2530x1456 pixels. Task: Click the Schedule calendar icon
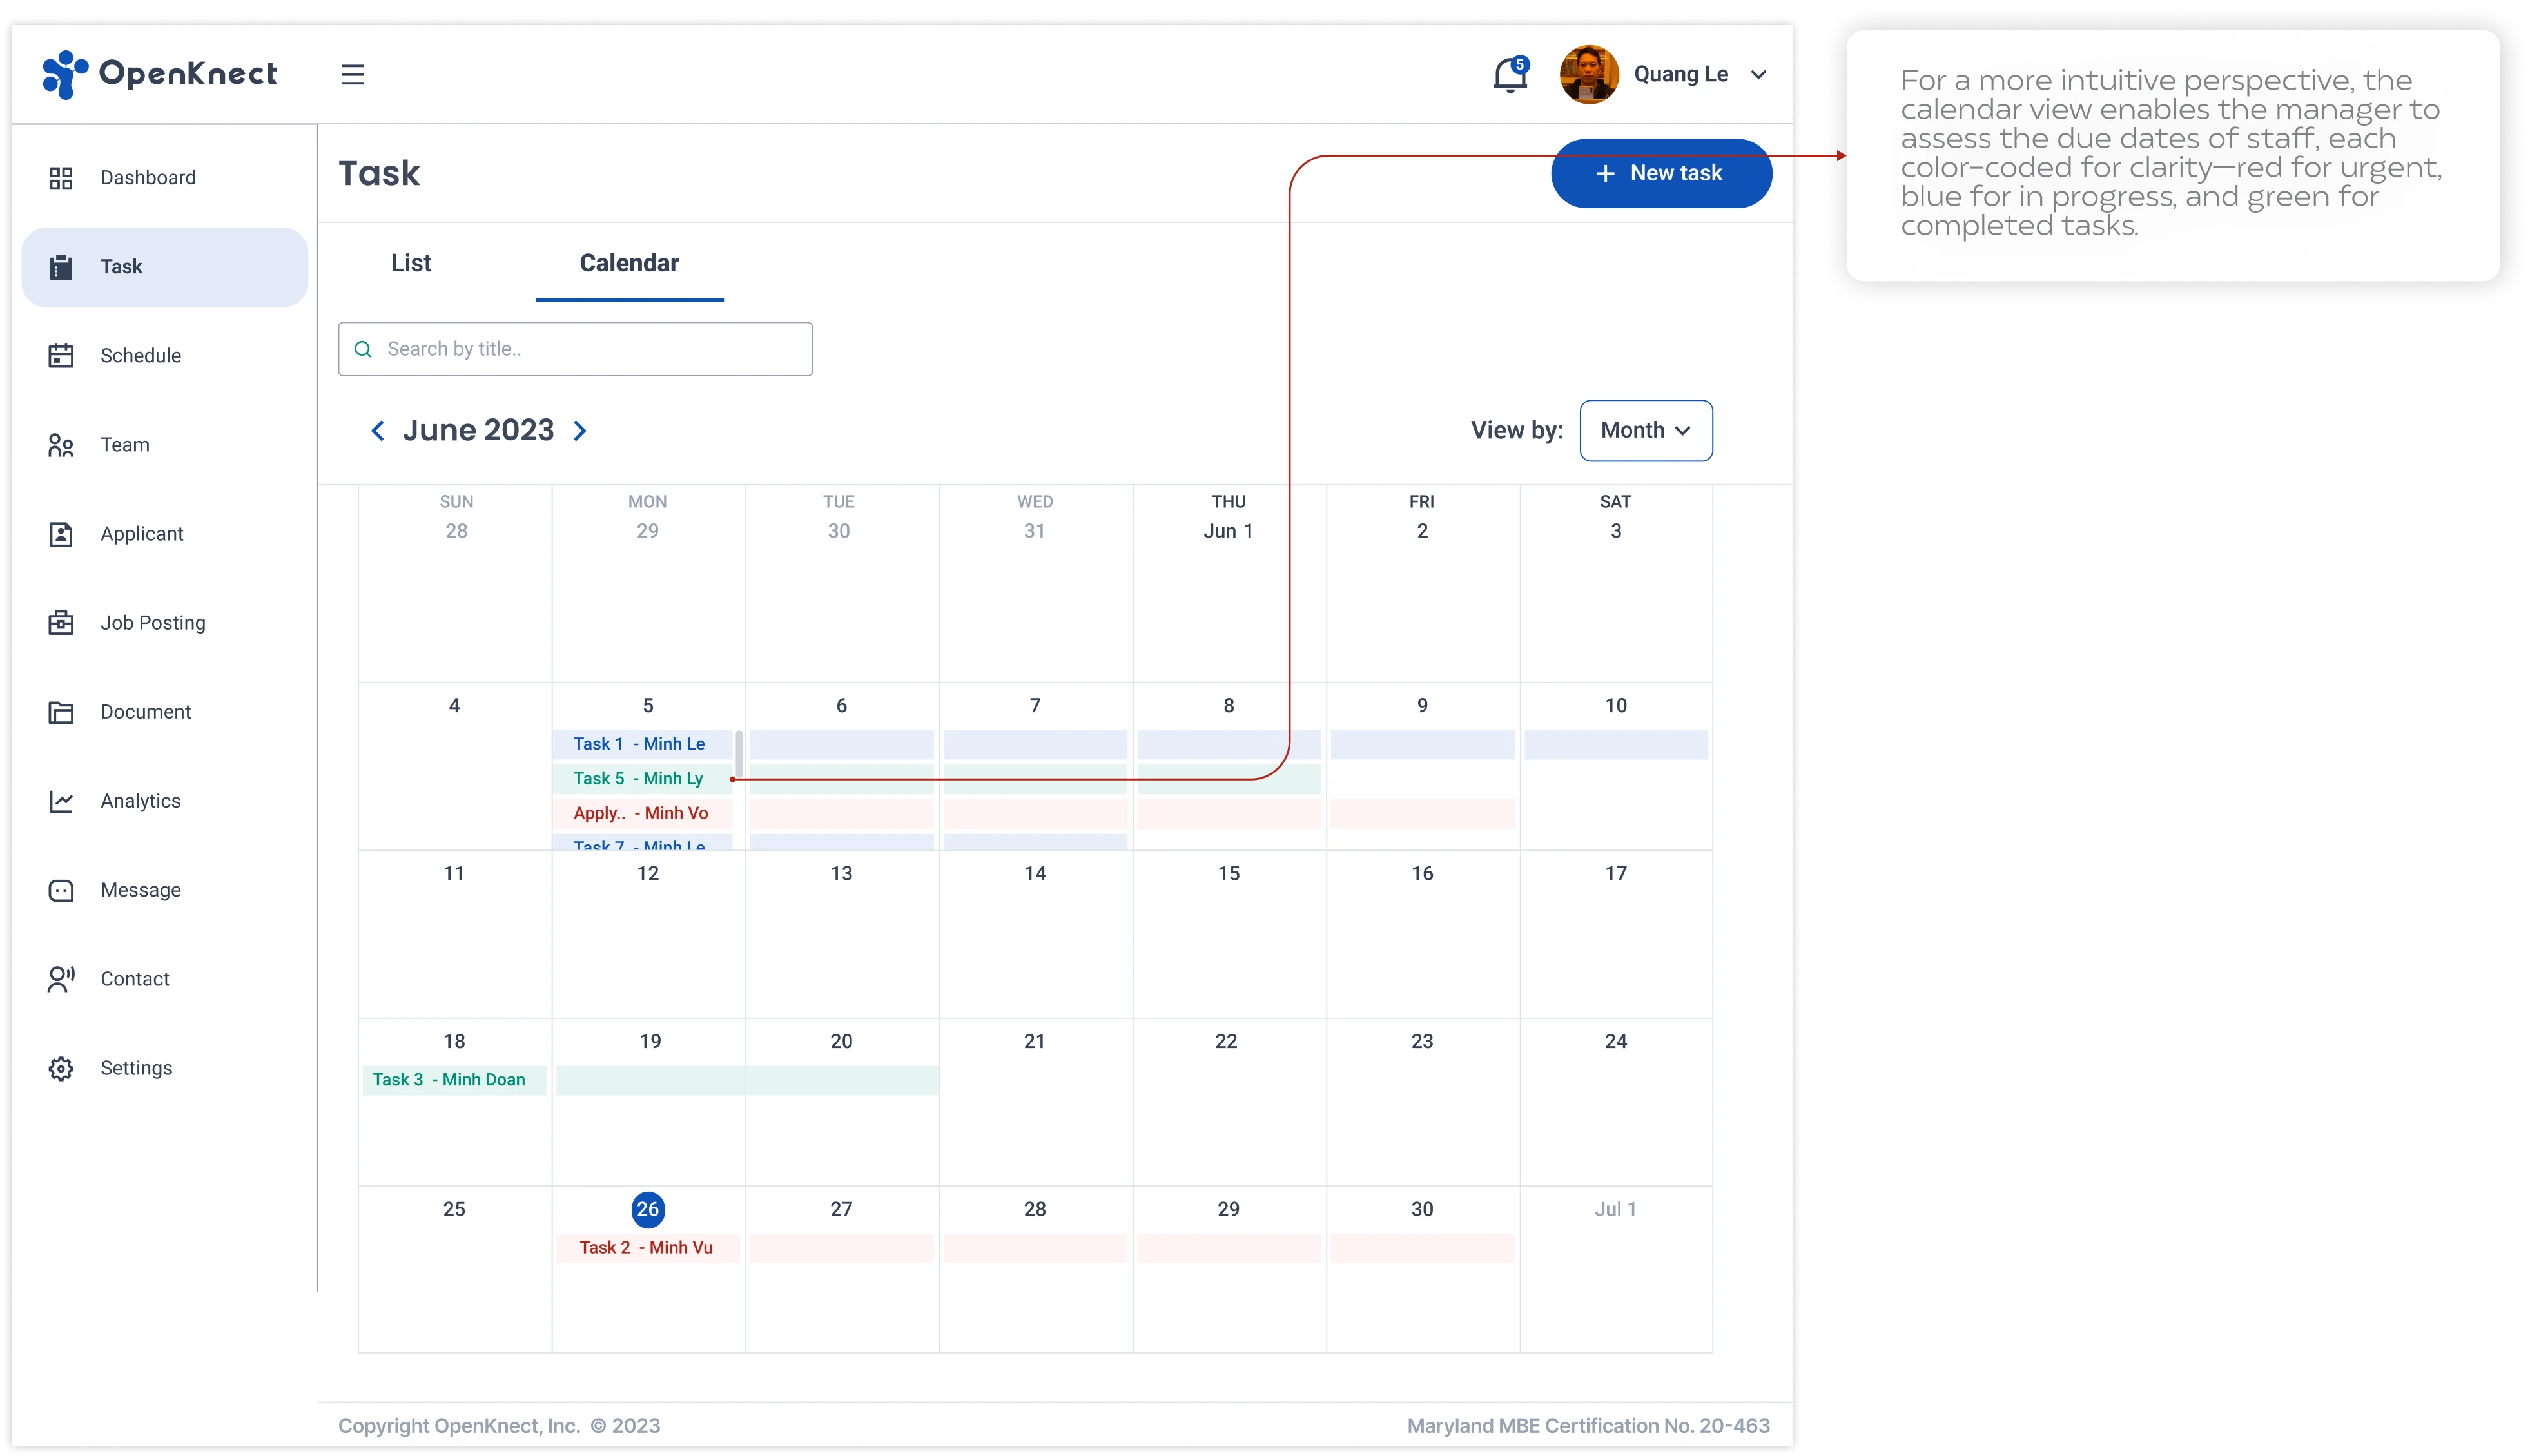click(61, 356)
